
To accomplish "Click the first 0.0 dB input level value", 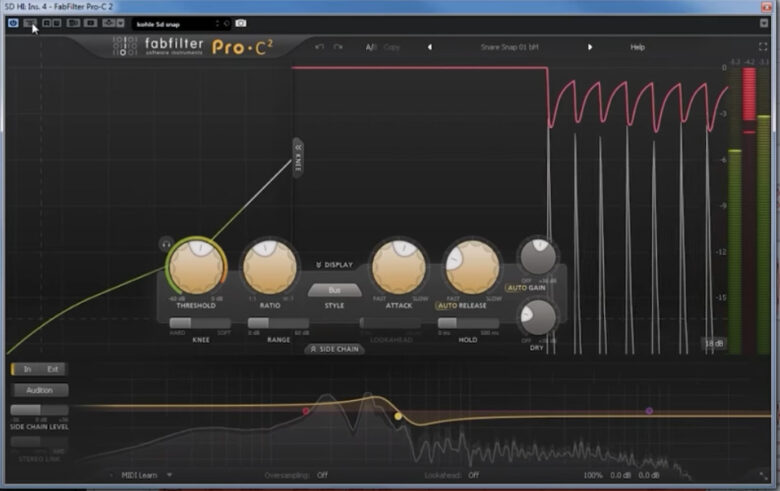I will pos(621,475).
